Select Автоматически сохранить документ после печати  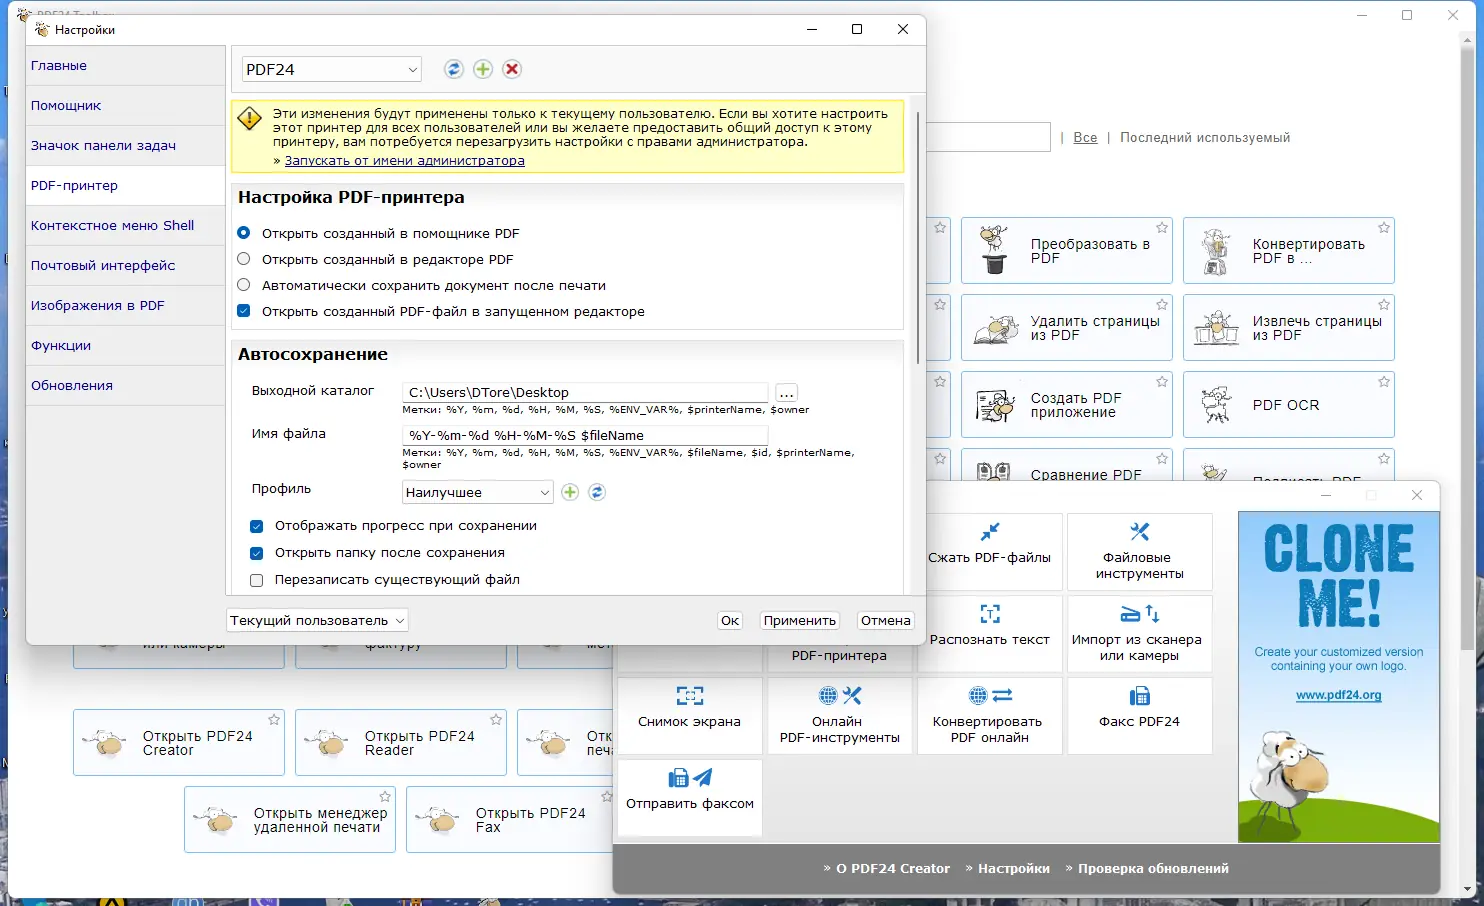click(x=244, y=285)
